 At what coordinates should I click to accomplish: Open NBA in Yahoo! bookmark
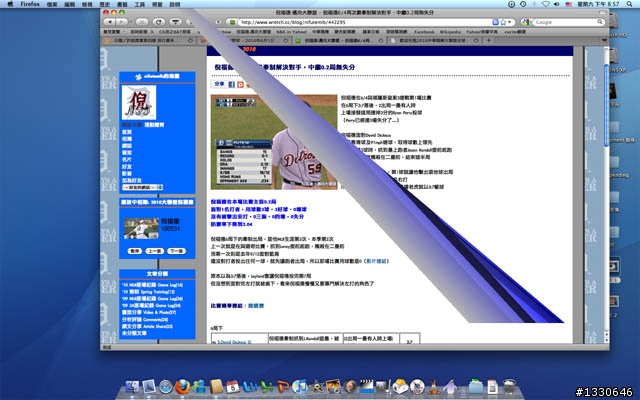291,31
